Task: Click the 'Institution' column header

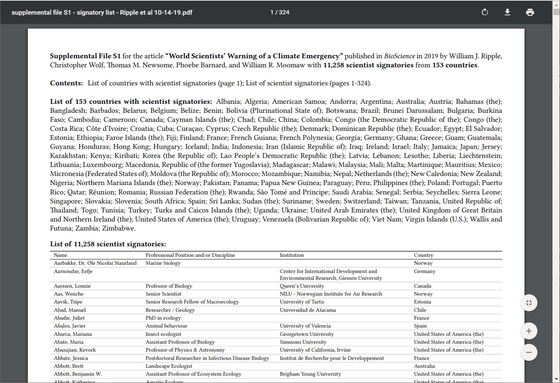Action: click(x=292, y=255)
